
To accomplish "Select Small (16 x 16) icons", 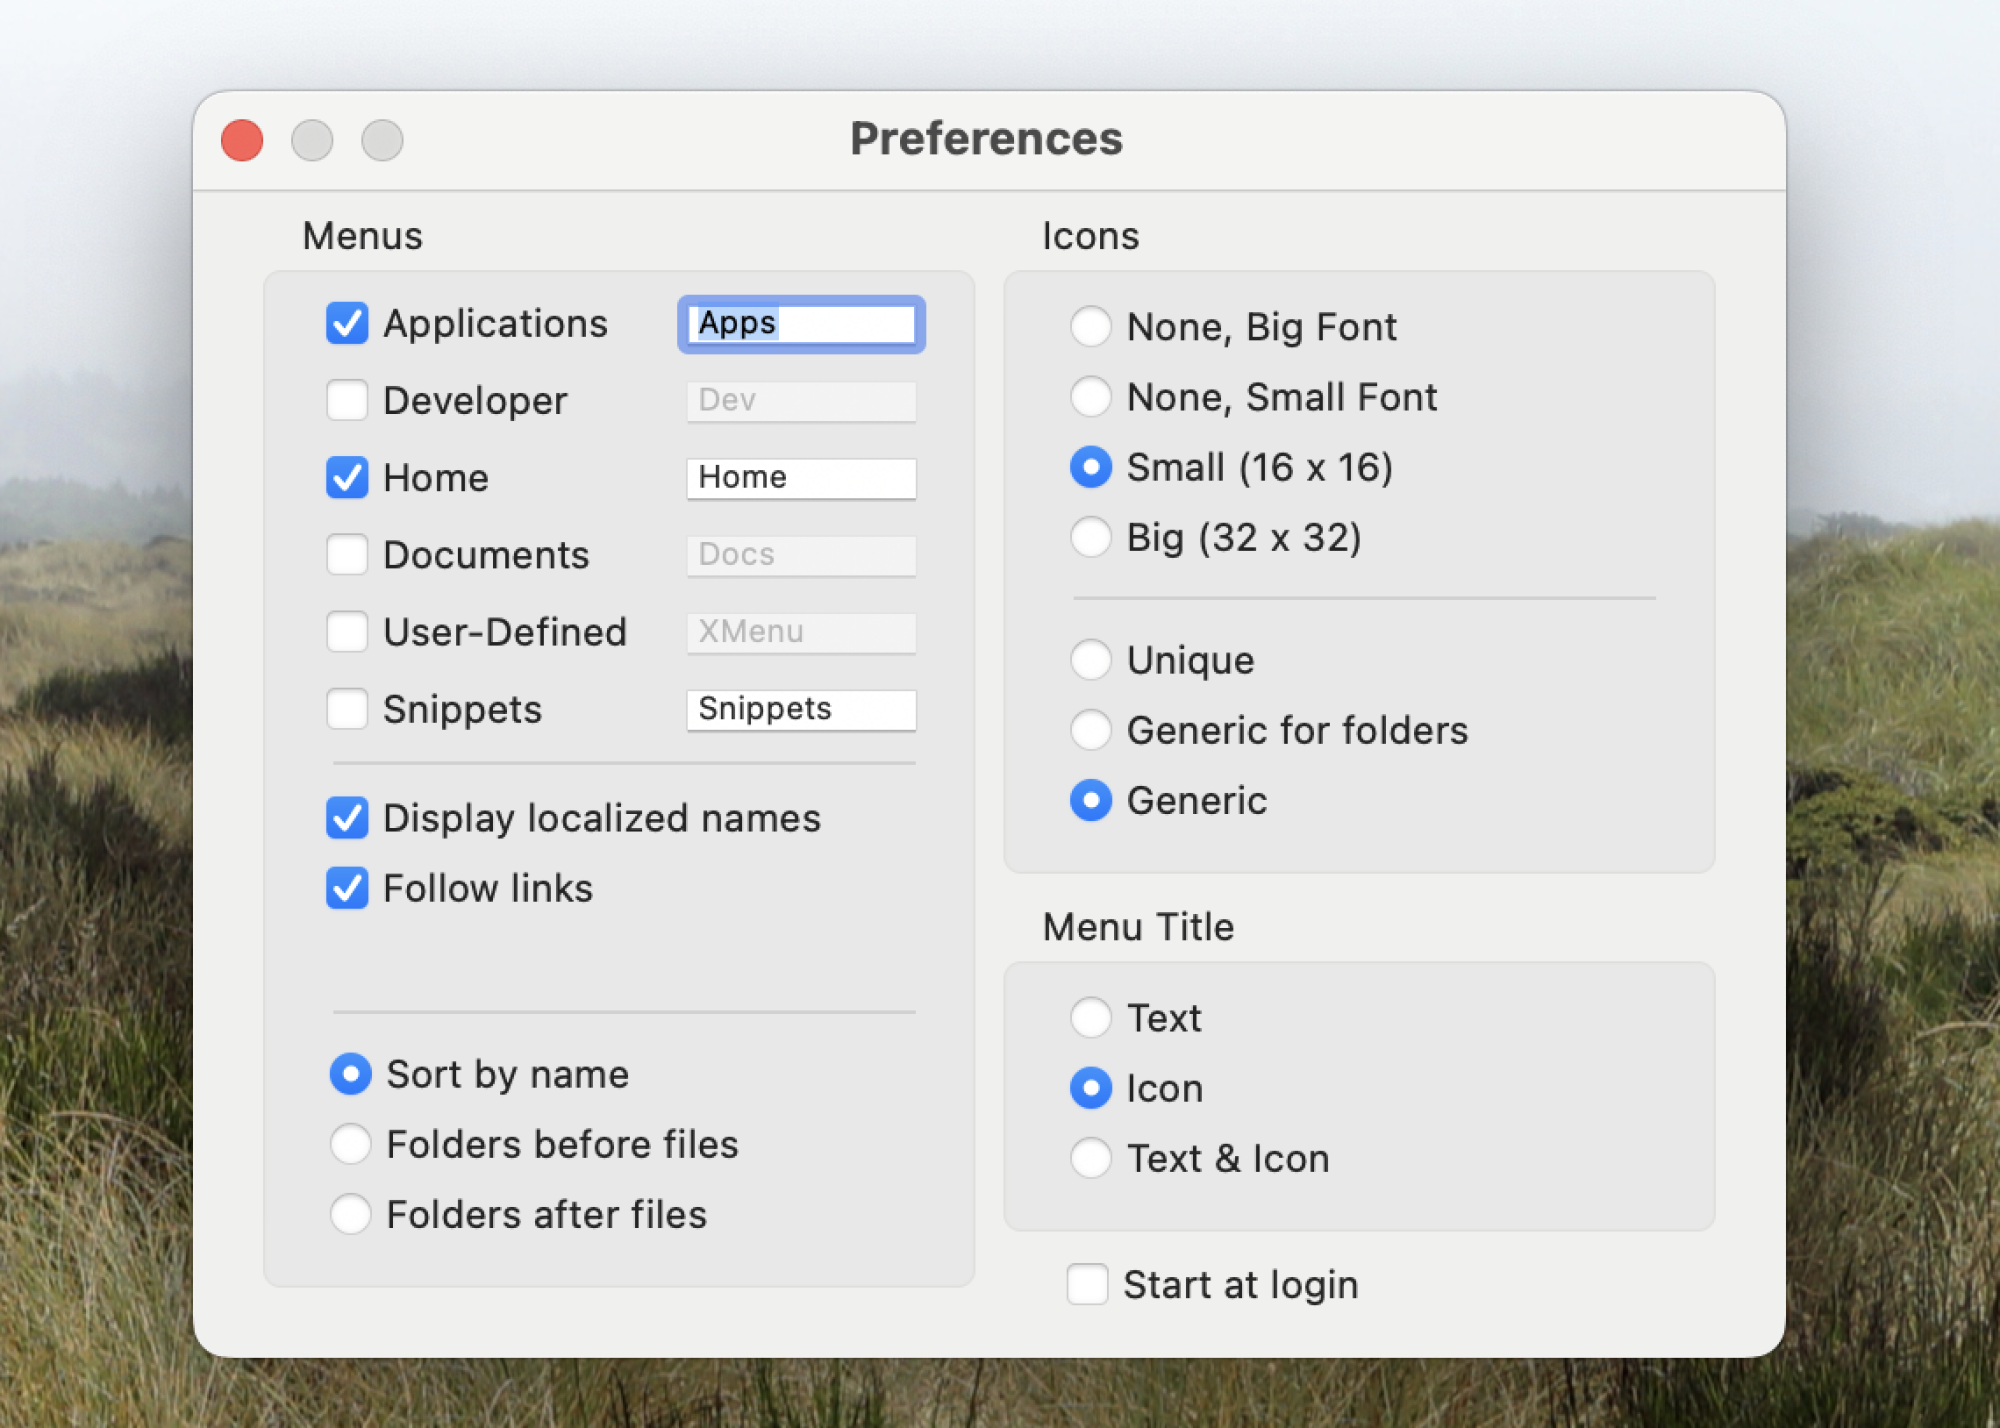I will click(1091, 467).
